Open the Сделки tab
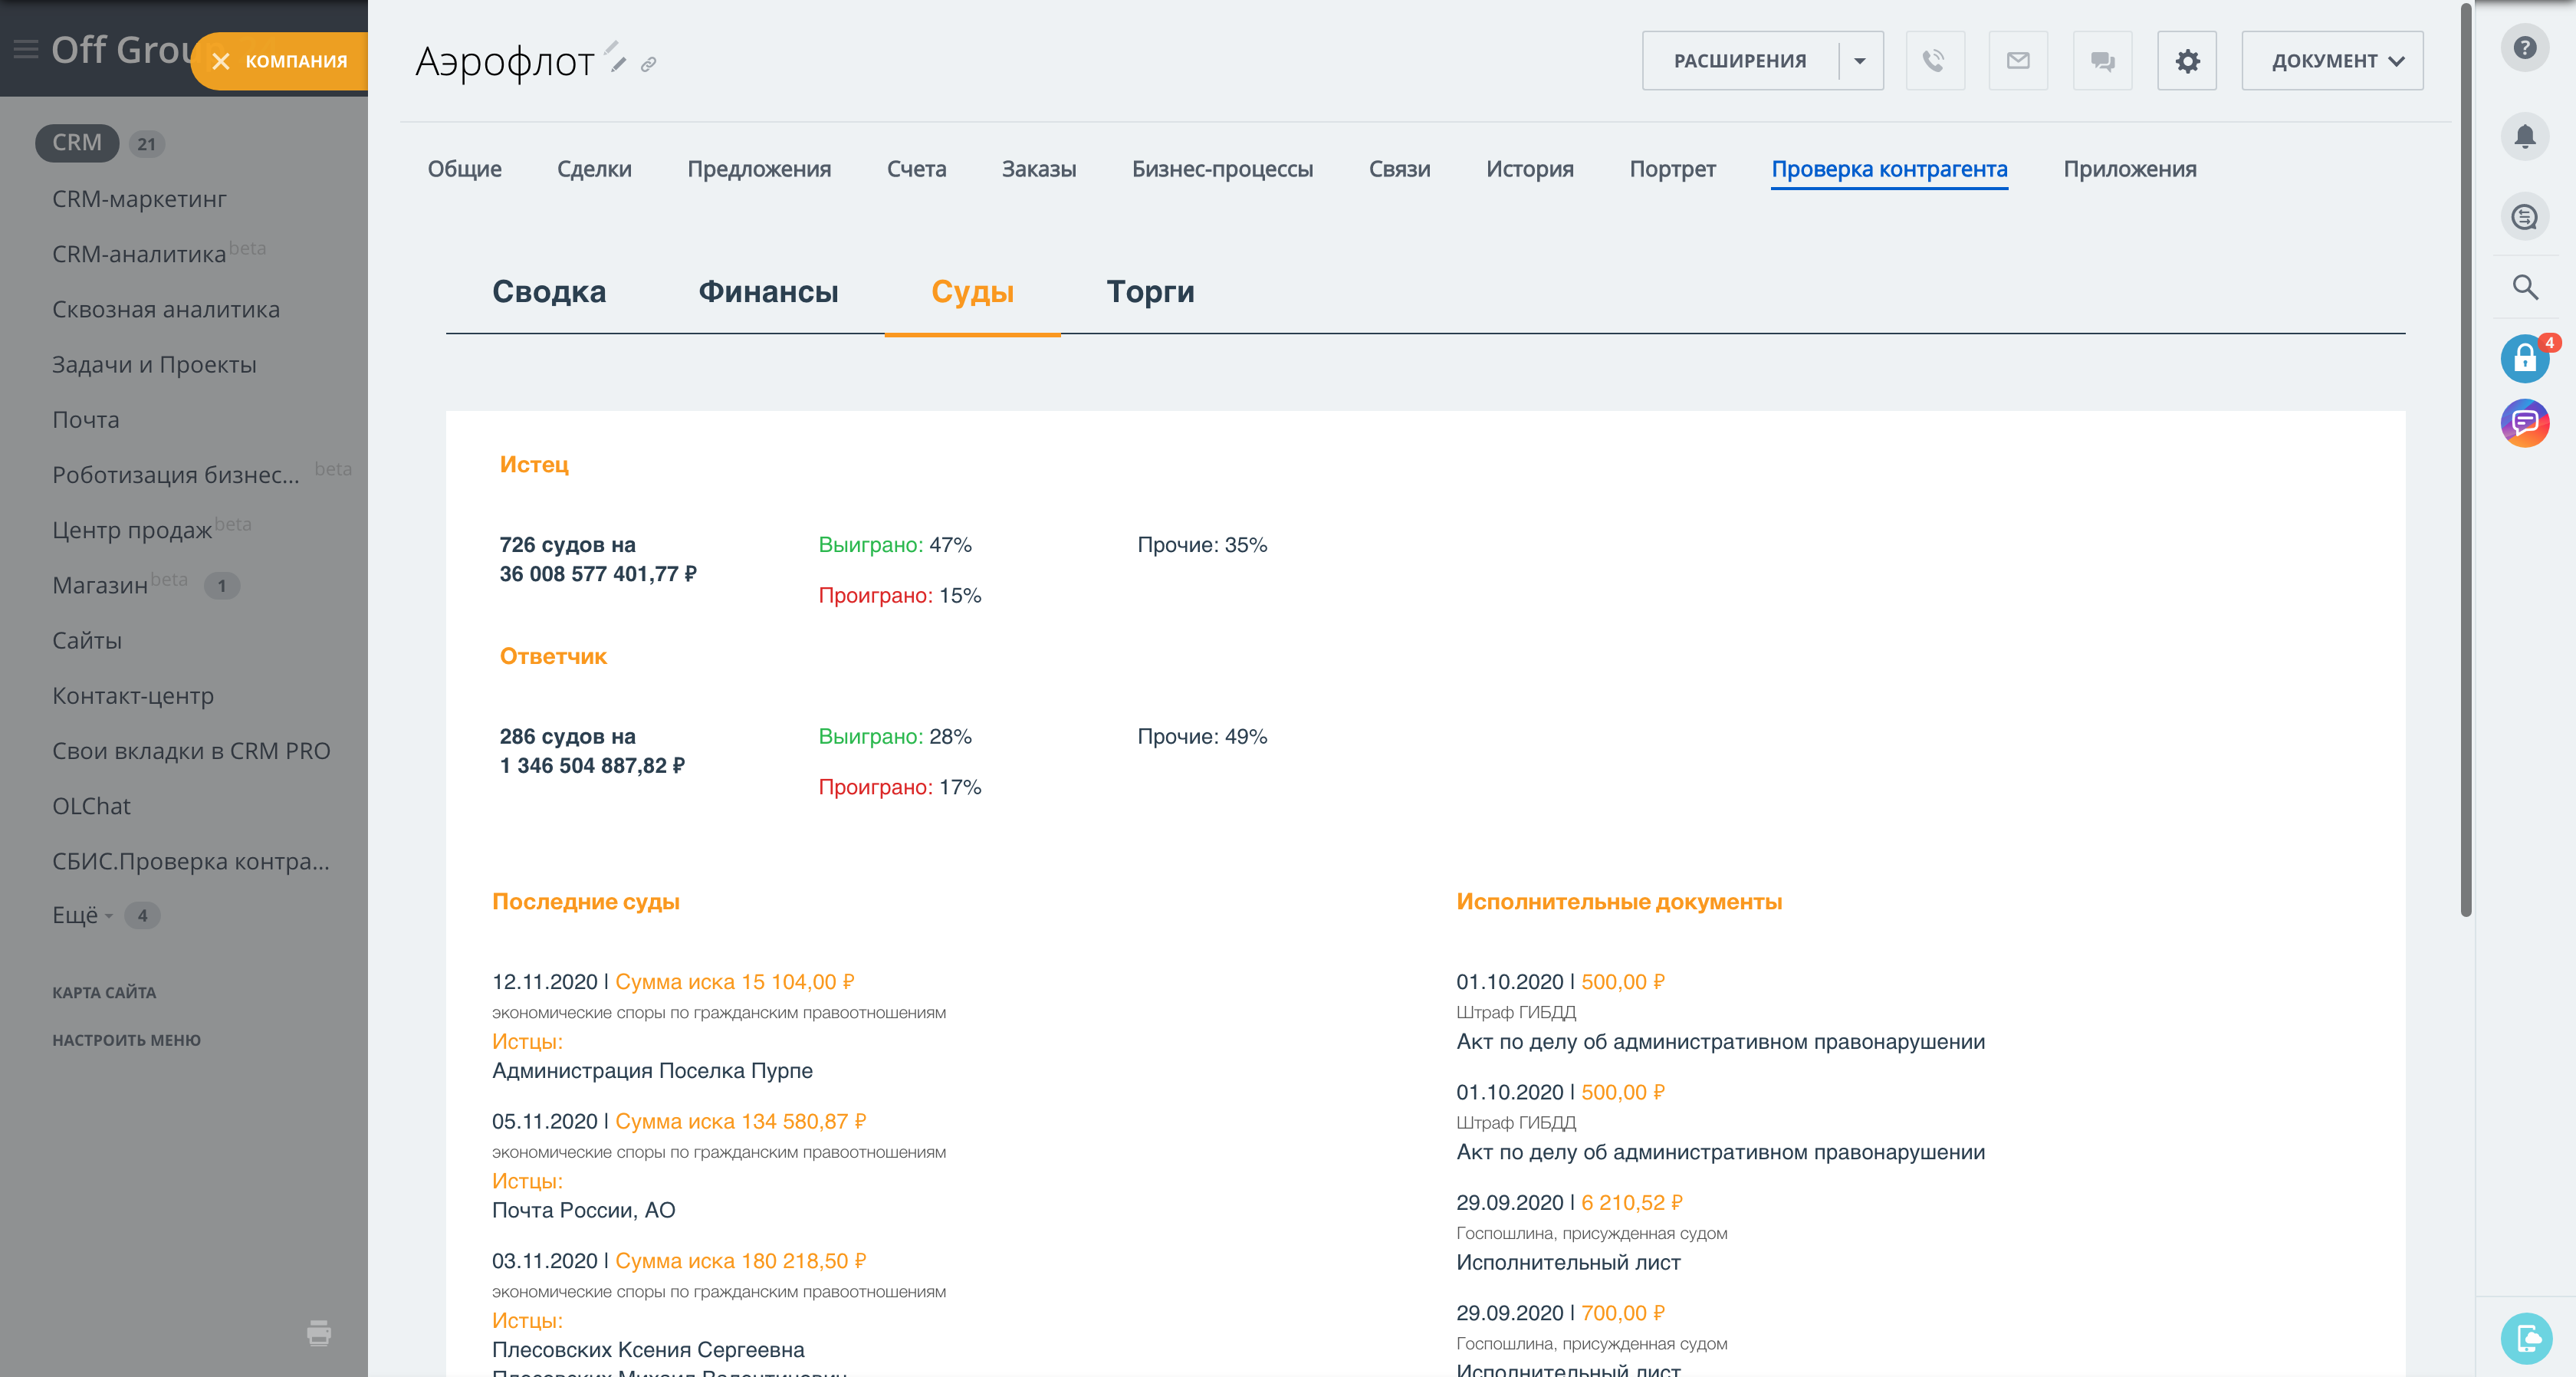The width and height of the screenshot is (2576, 1377). click(x=594, y=169)
